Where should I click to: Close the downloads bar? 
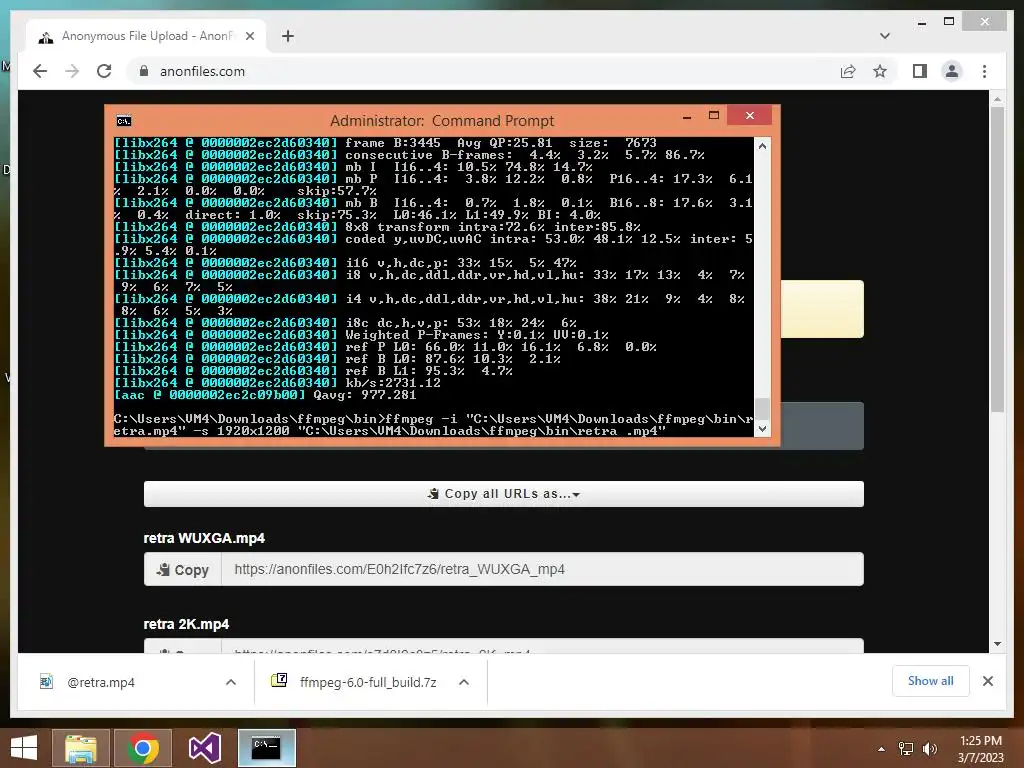click(x=987, y=681)
